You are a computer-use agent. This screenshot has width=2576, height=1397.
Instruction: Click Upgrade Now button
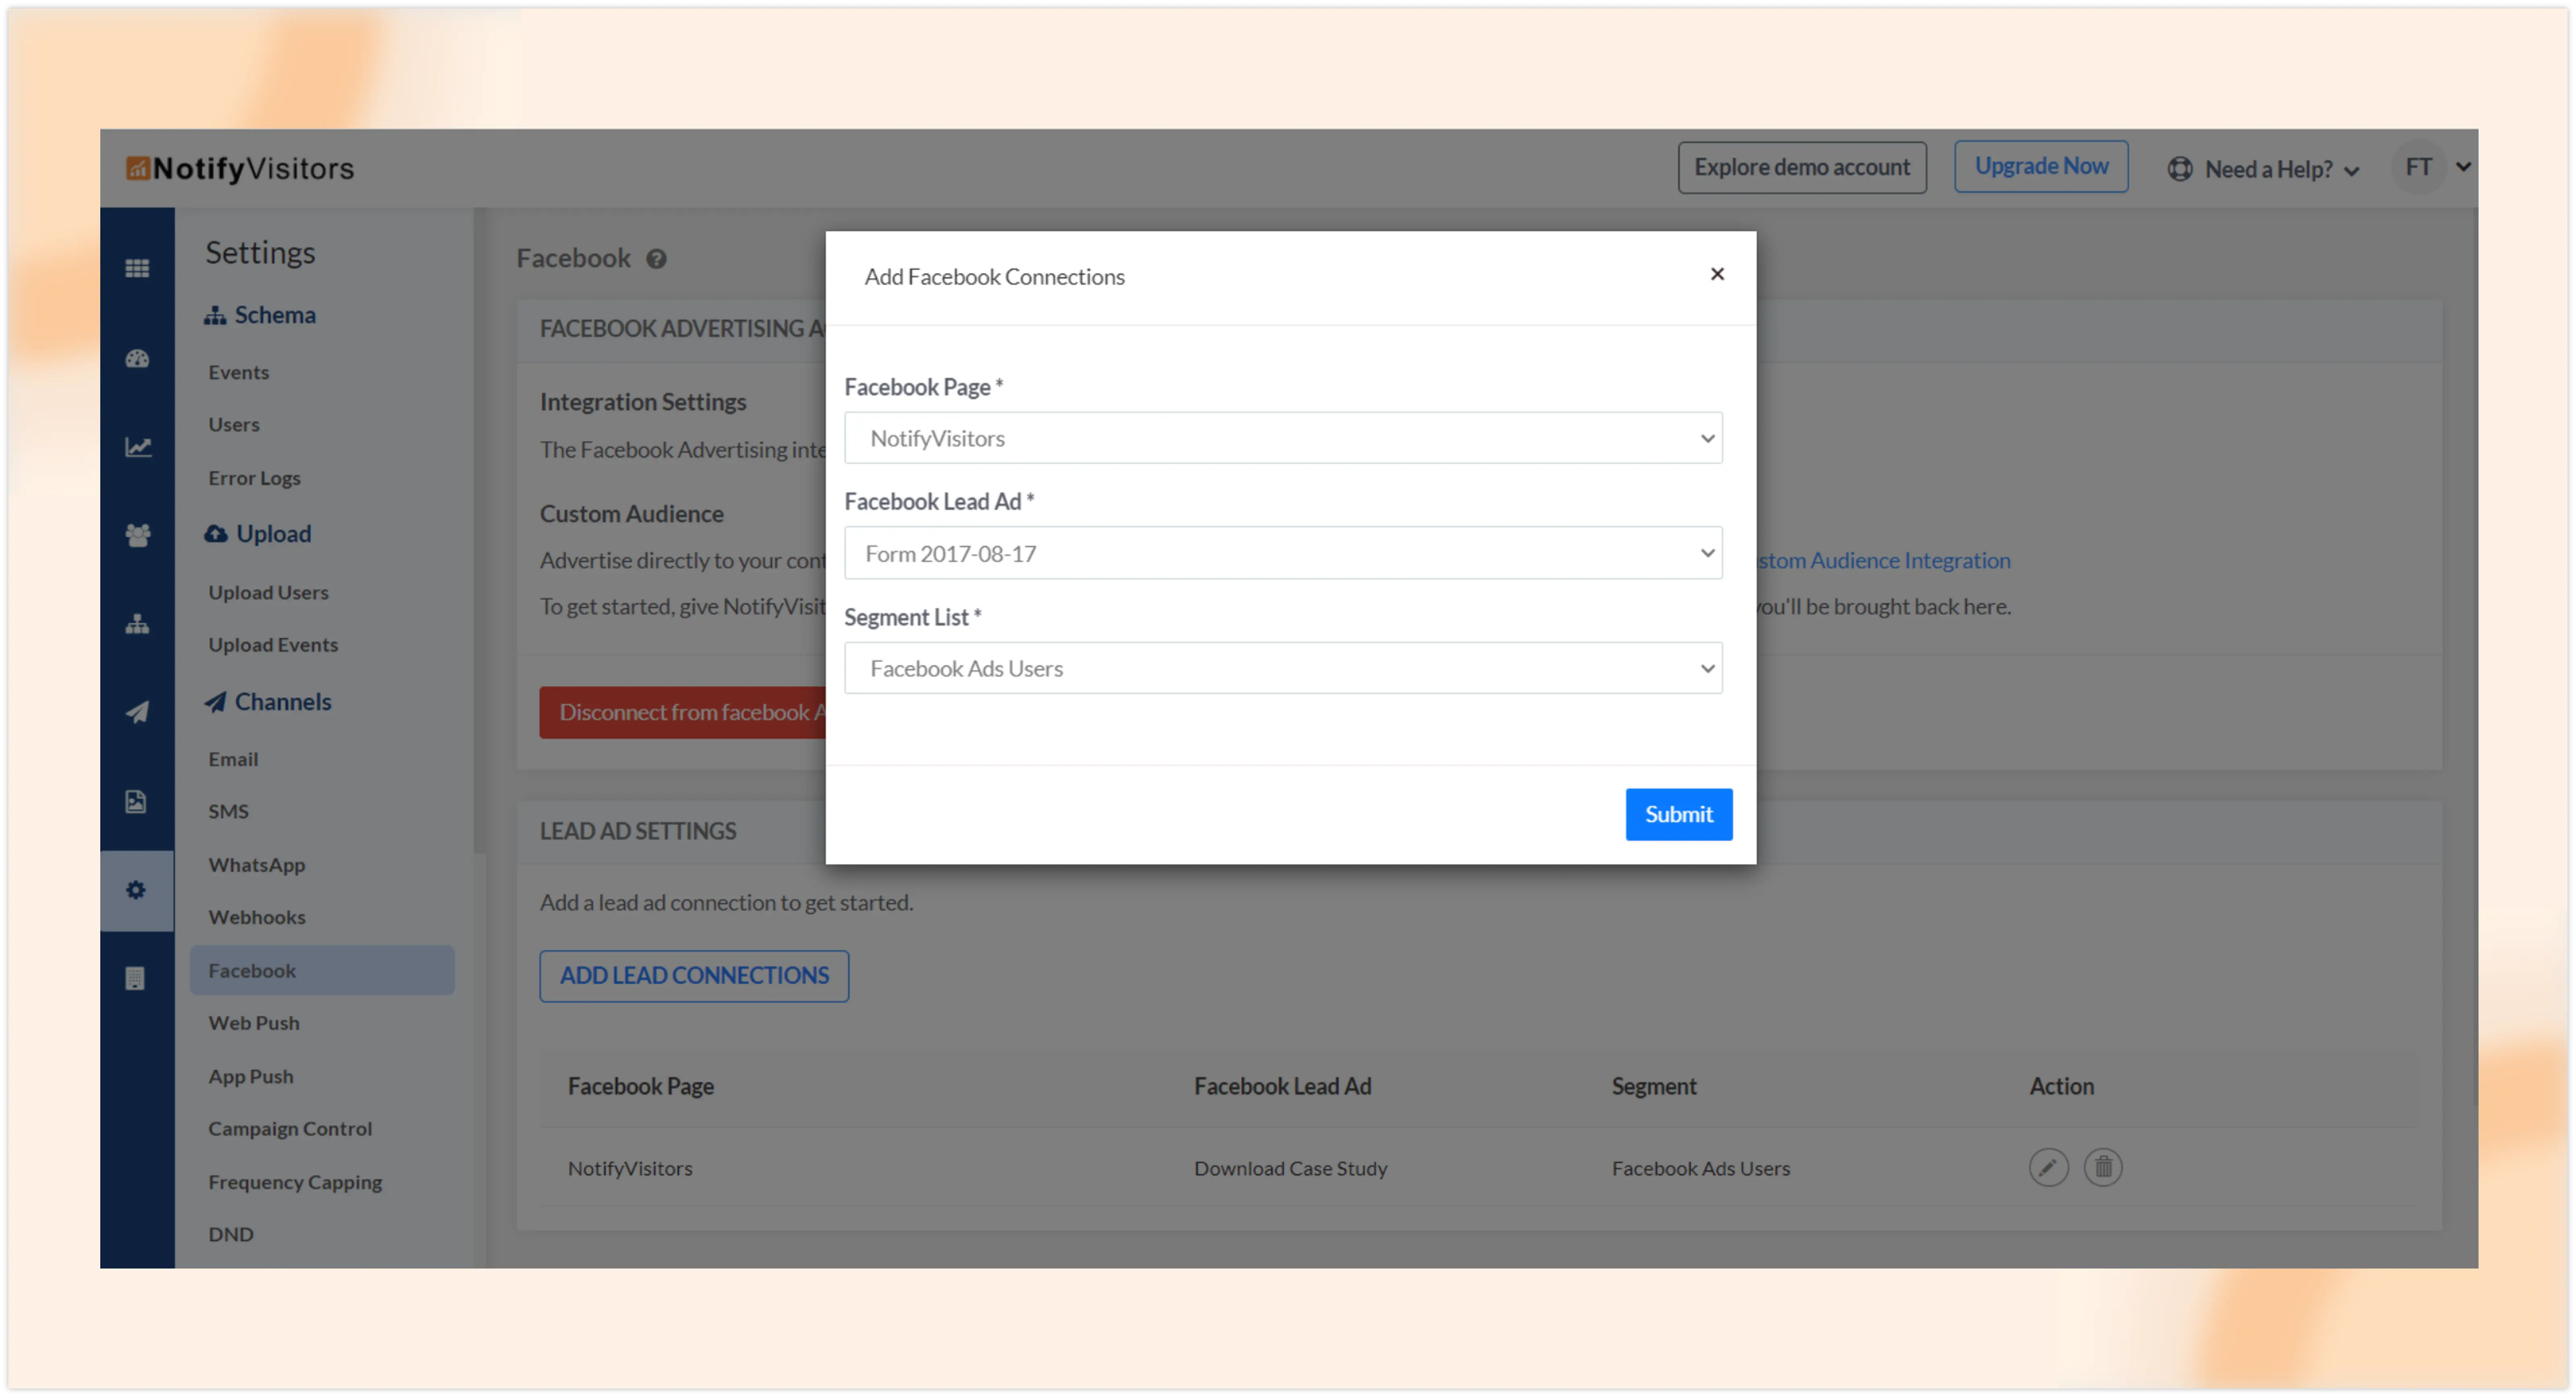(x=2040, y=166)
